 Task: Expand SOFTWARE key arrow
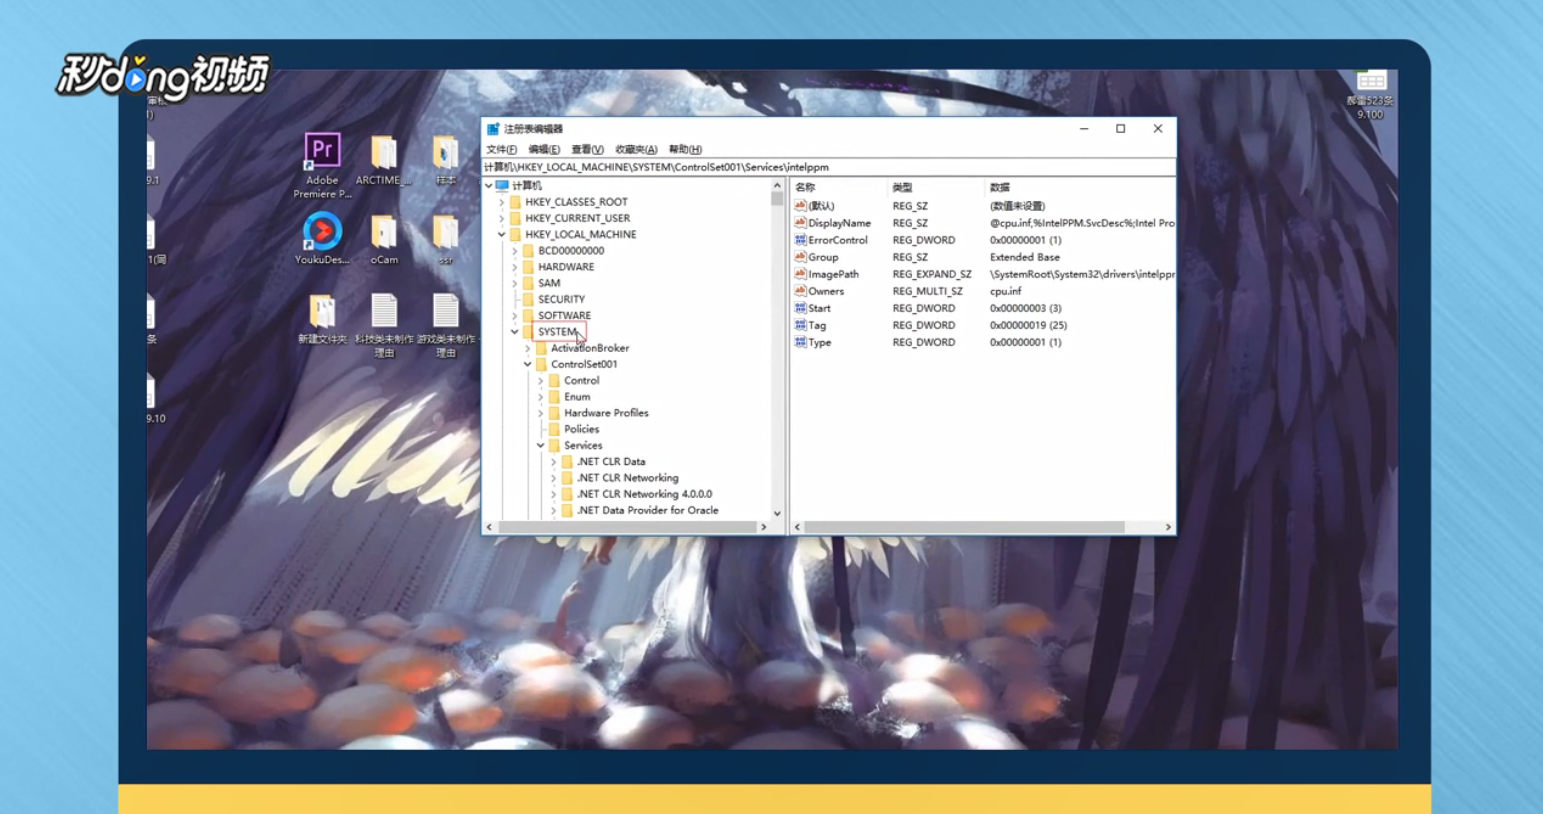[x=515, y=315]
